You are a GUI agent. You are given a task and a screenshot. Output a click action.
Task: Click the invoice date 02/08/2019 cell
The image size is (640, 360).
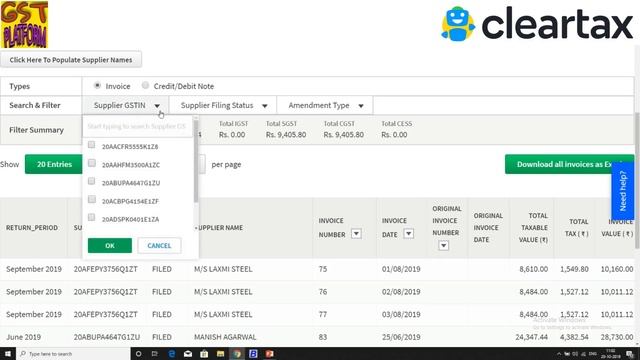click(x=401, y=292)
